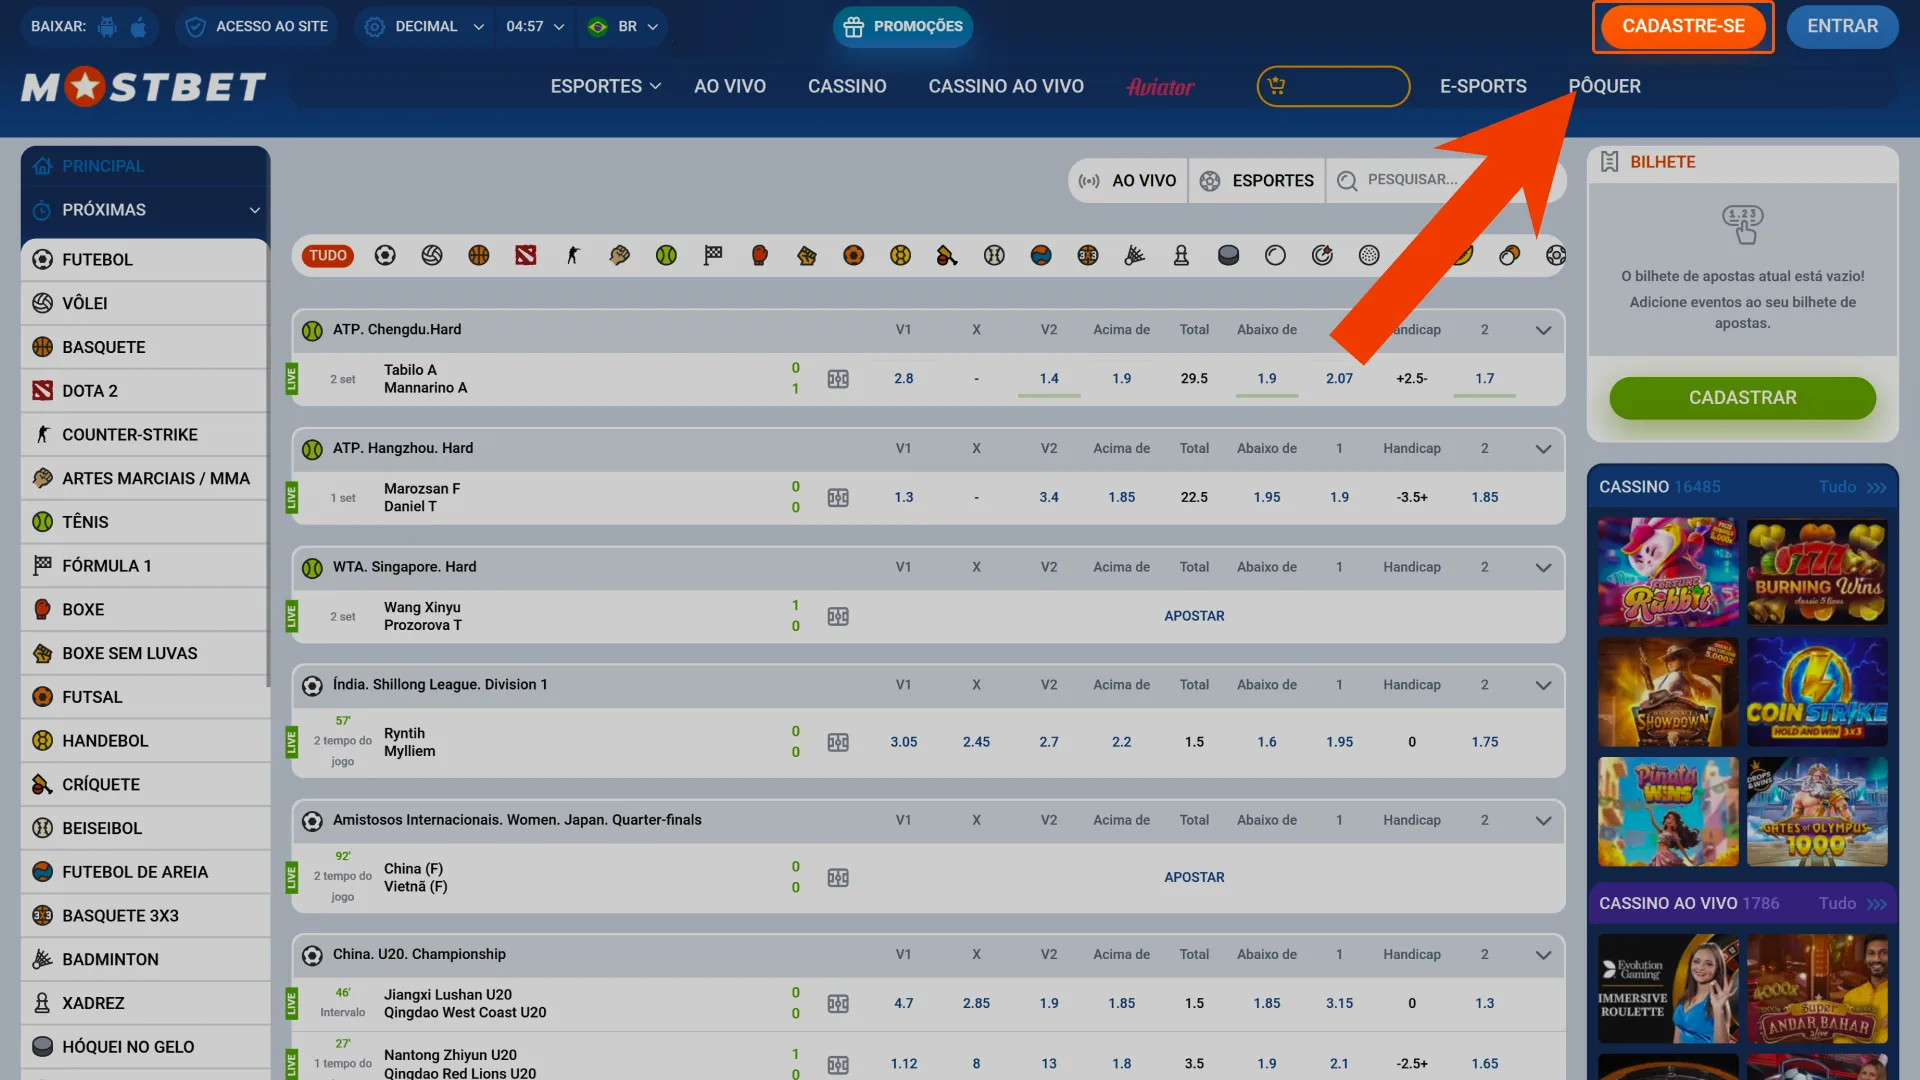
Task: Open the DECIMAL odds format dropdown
Action: coord(425,27)
